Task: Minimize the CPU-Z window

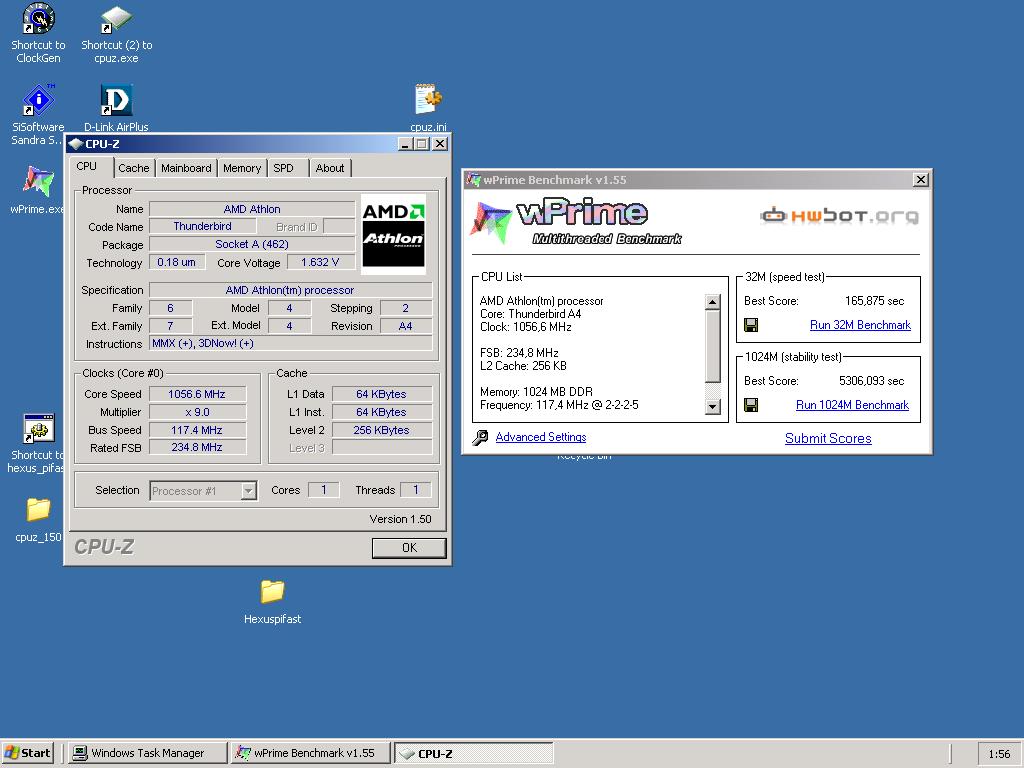Action: pos(406,144)
